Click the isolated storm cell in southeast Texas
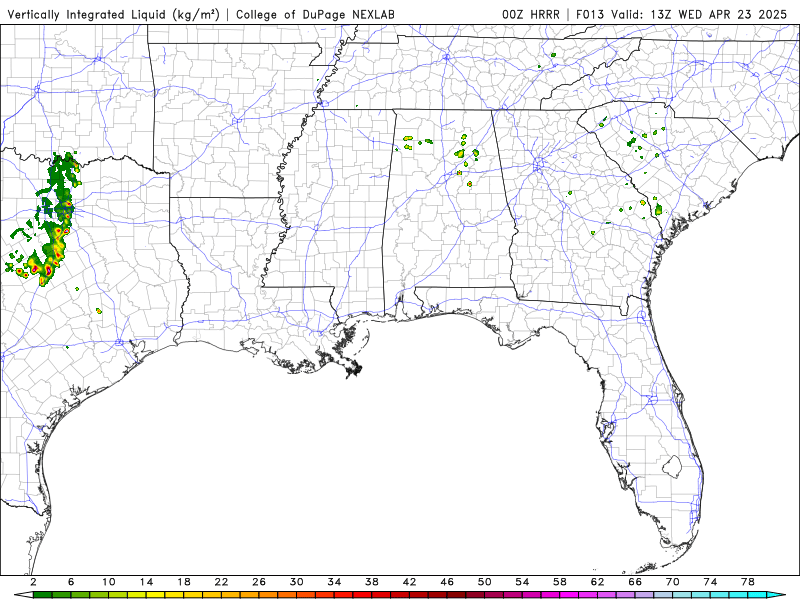The width and height of the screenshot is (800, 600). (x=99, y=310)
